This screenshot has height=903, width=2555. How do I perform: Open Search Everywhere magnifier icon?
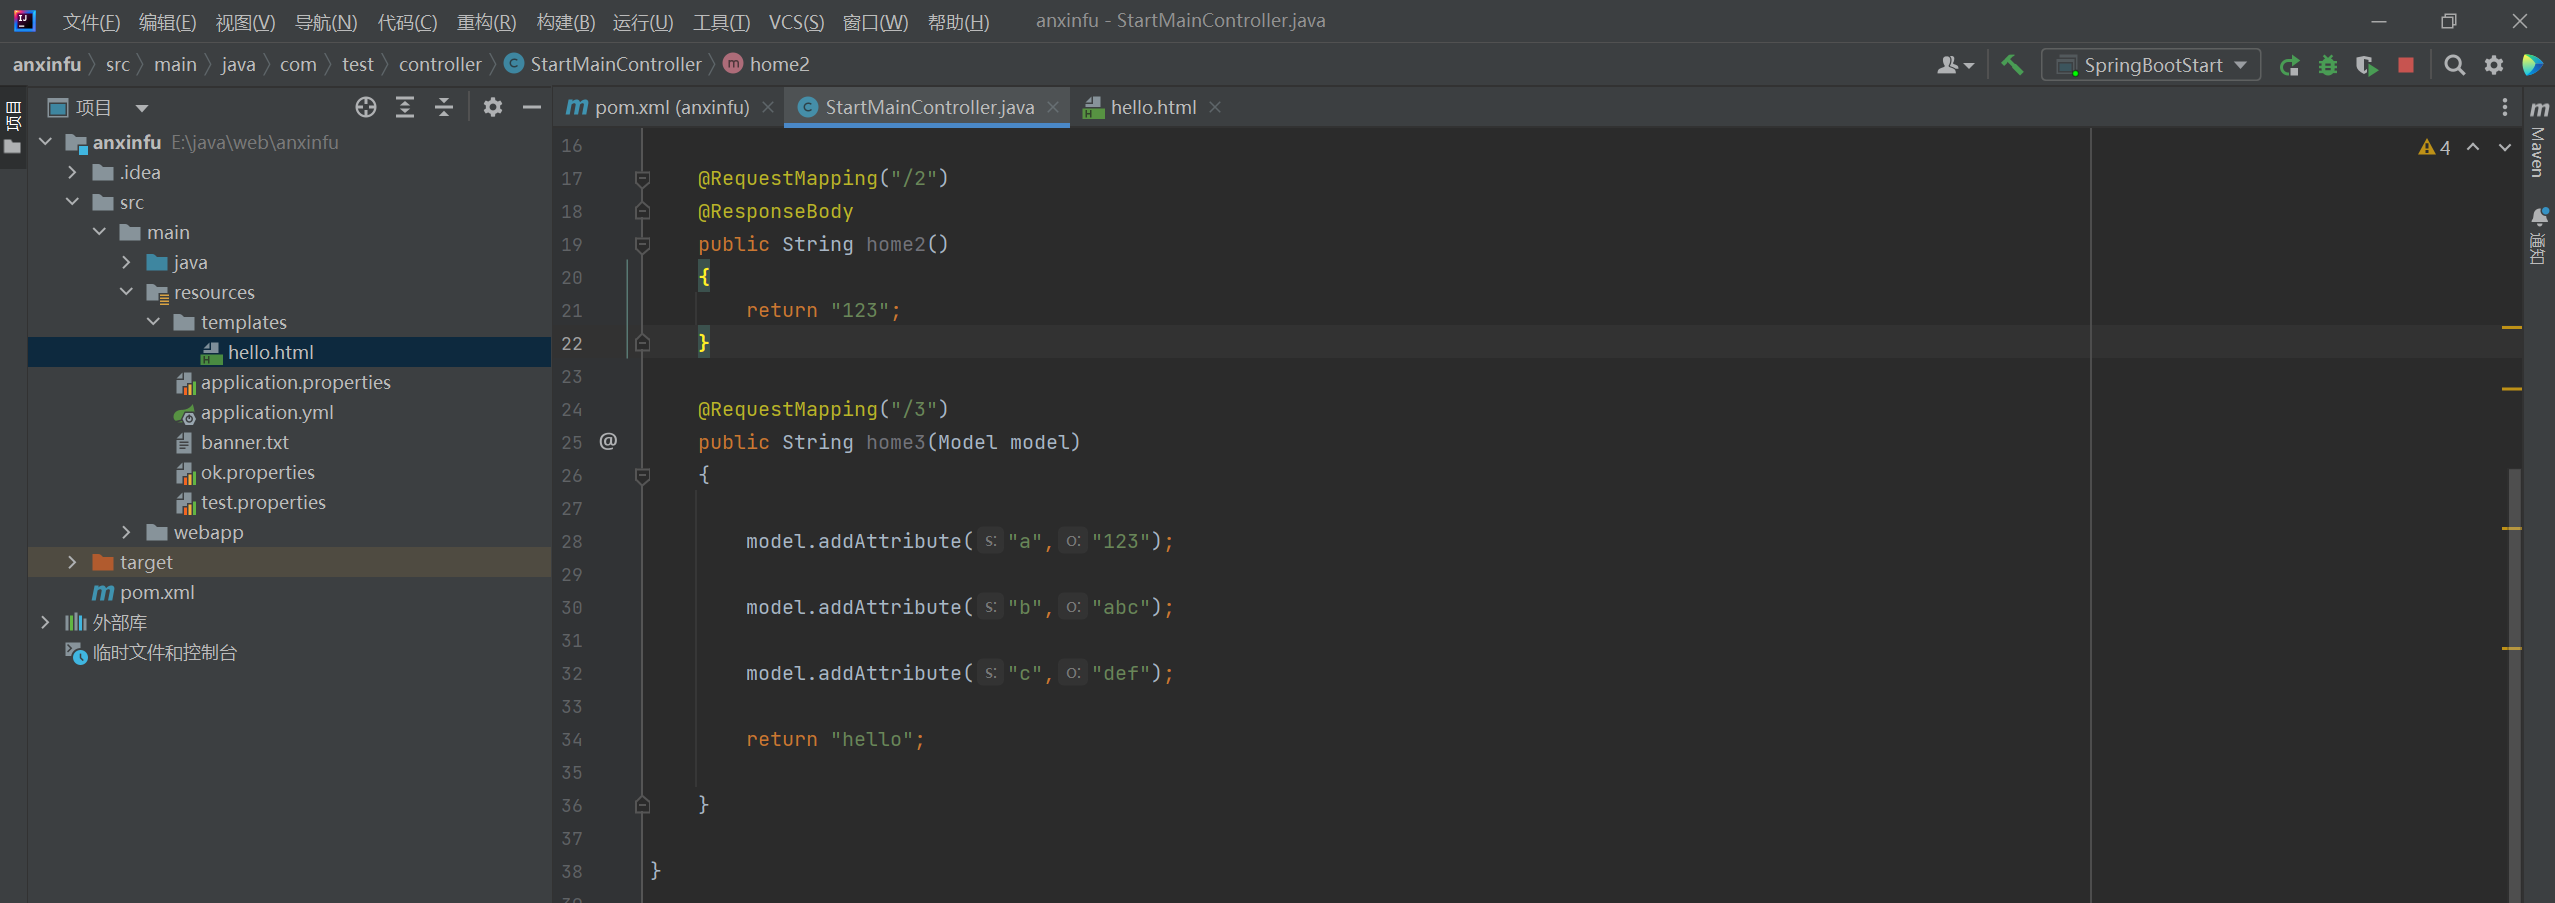click(x=2454, y=65)
